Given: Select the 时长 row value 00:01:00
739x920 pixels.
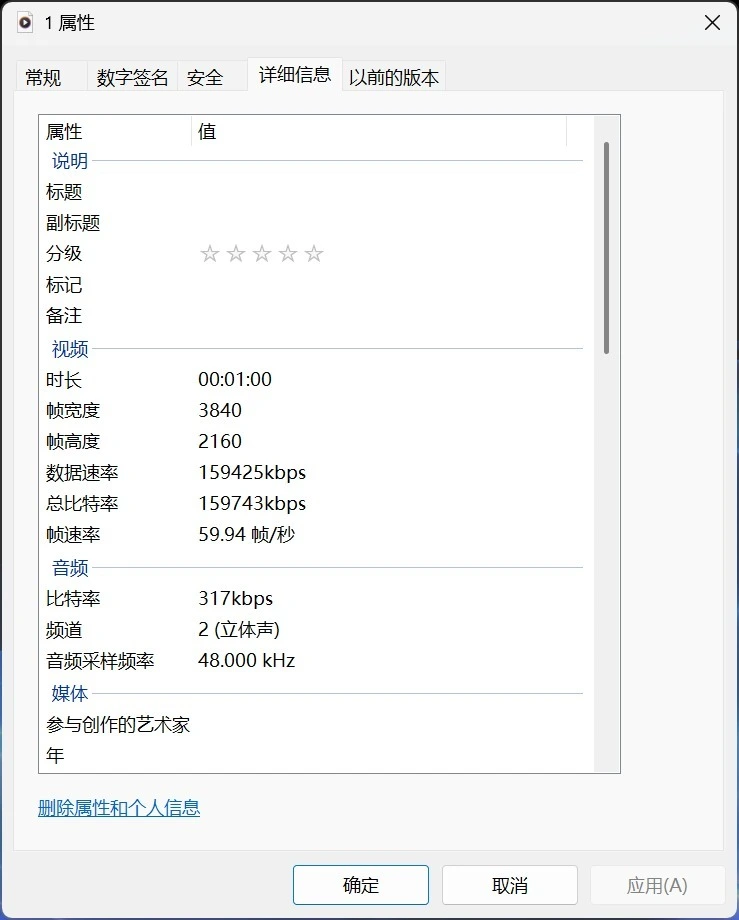Looking at the screenshot, I should tap(236, 380).
